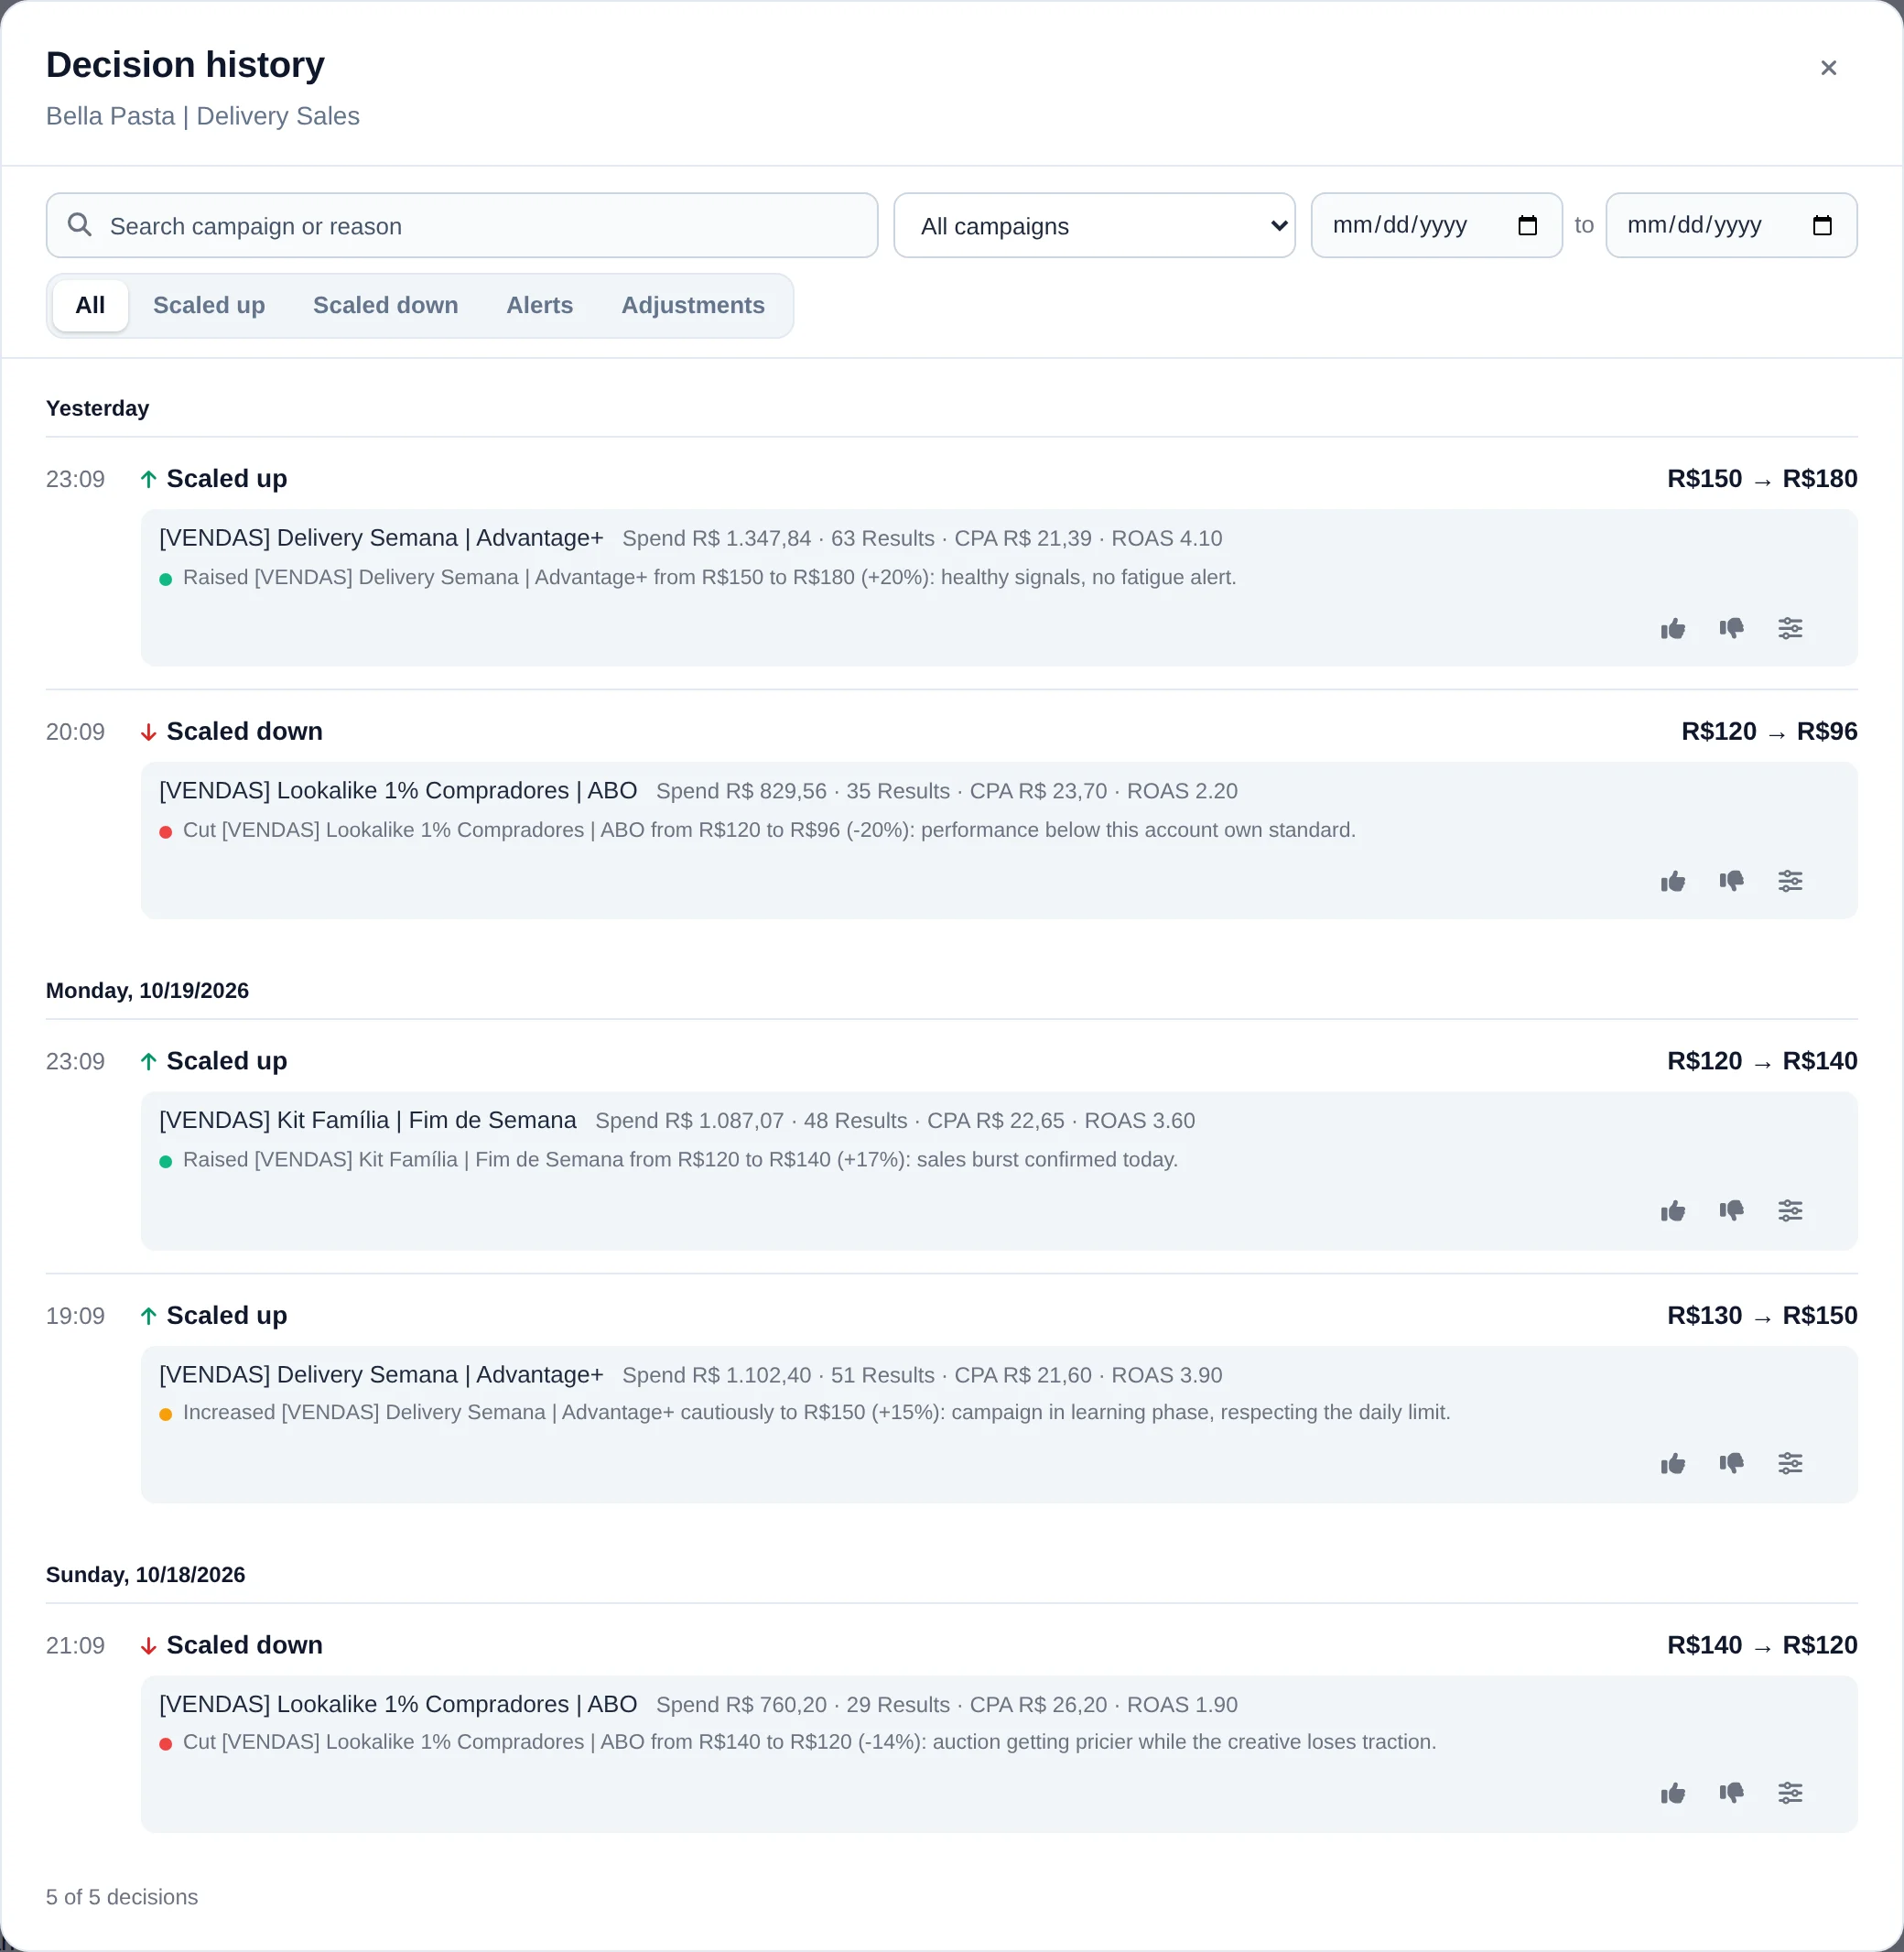Image resolution: width=1904 pixels, height=1952 pixels.
Task: Click 'R$120 → R$140' budget change text
Action: coord(1762,1061)
